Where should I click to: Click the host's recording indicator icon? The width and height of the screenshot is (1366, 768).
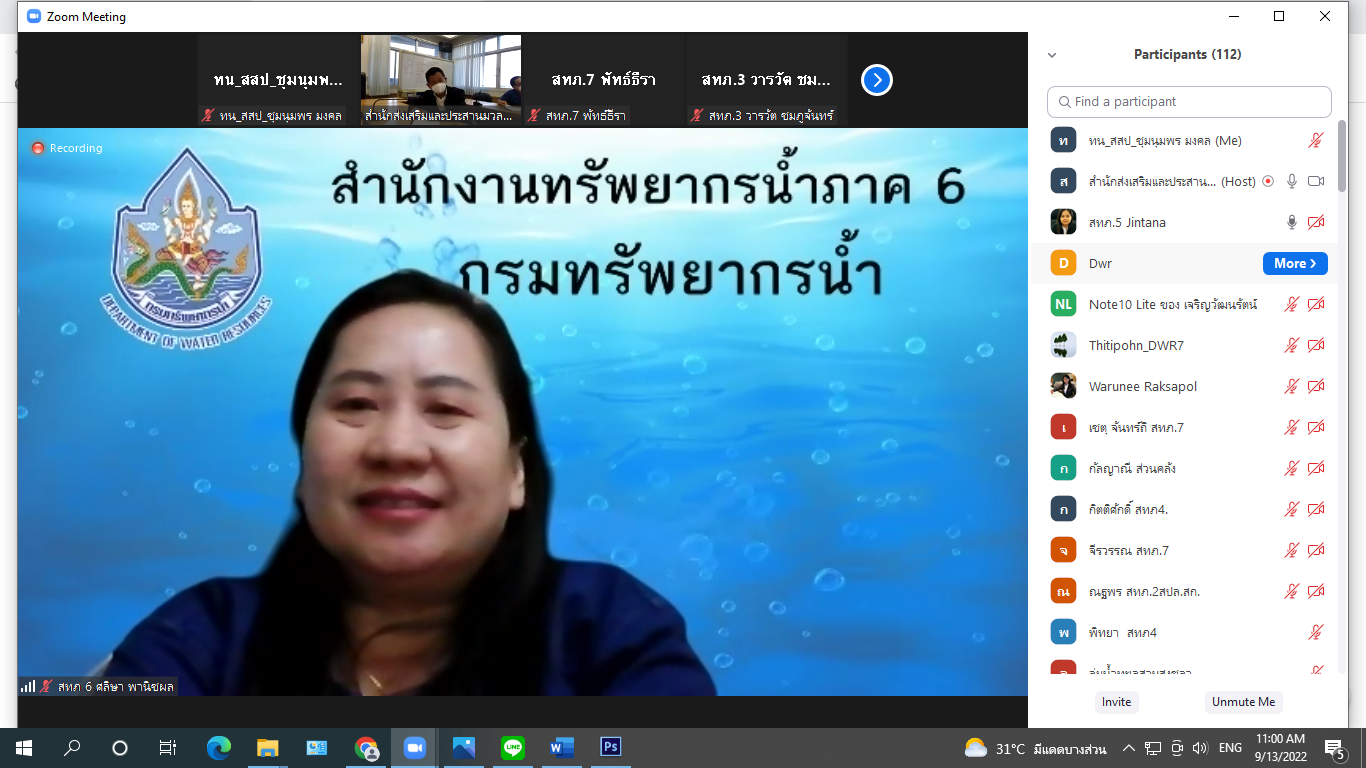[1268, 182]
